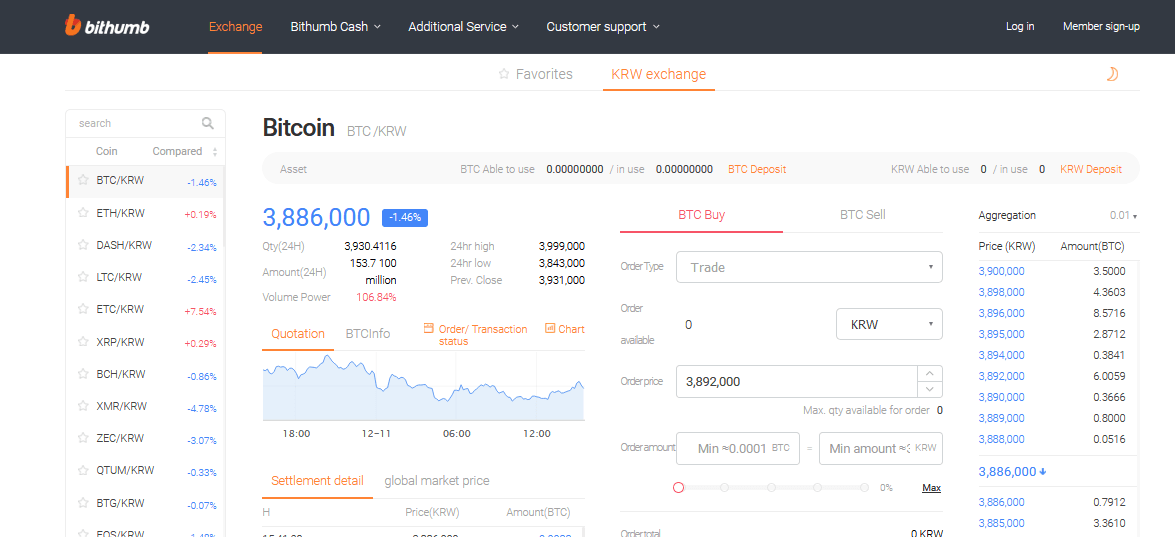Favorite LTC/KRW with its star

(x=83, y=277)
